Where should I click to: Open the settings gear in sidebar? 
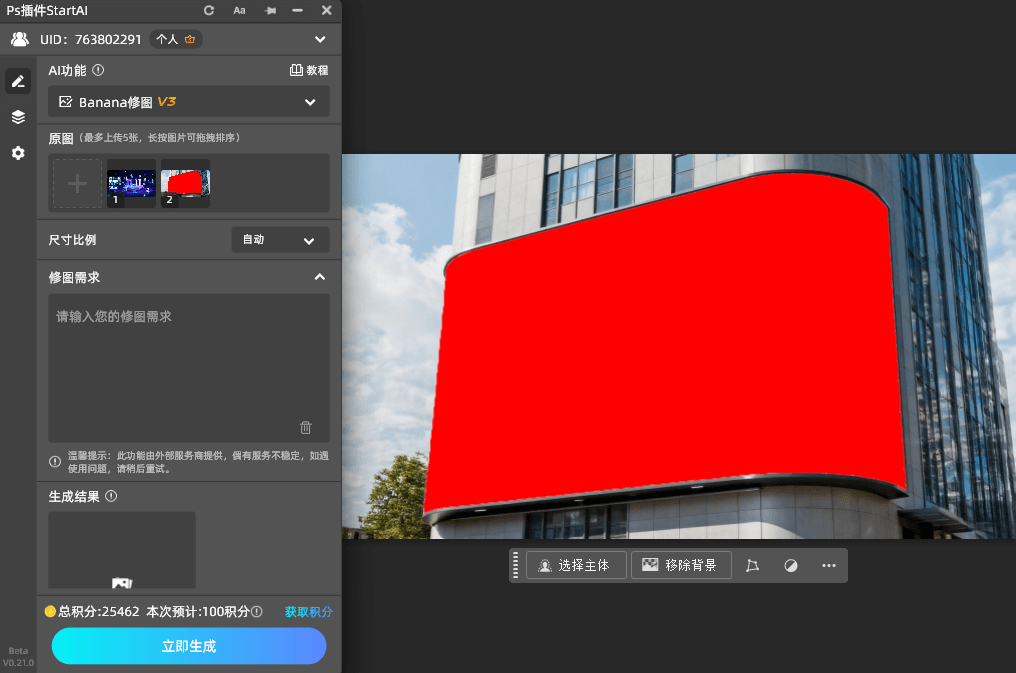pyautogui.click(x=18, y=153)
